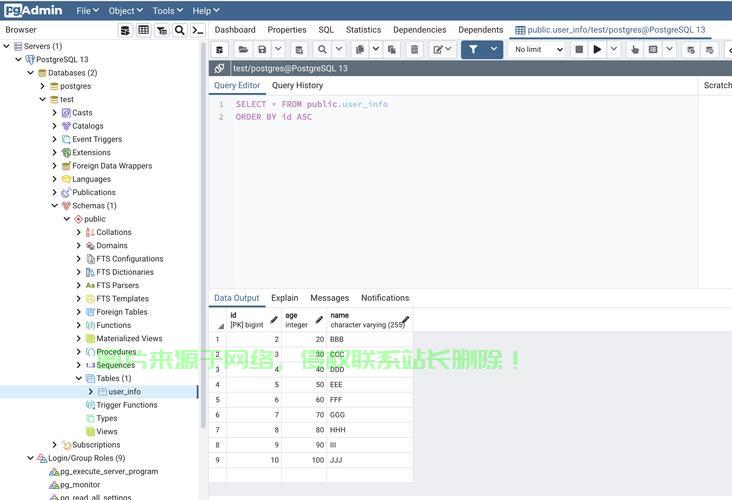The image size is (732, 500).
Task: Expand the postgres database node
Action: point(42,86)
